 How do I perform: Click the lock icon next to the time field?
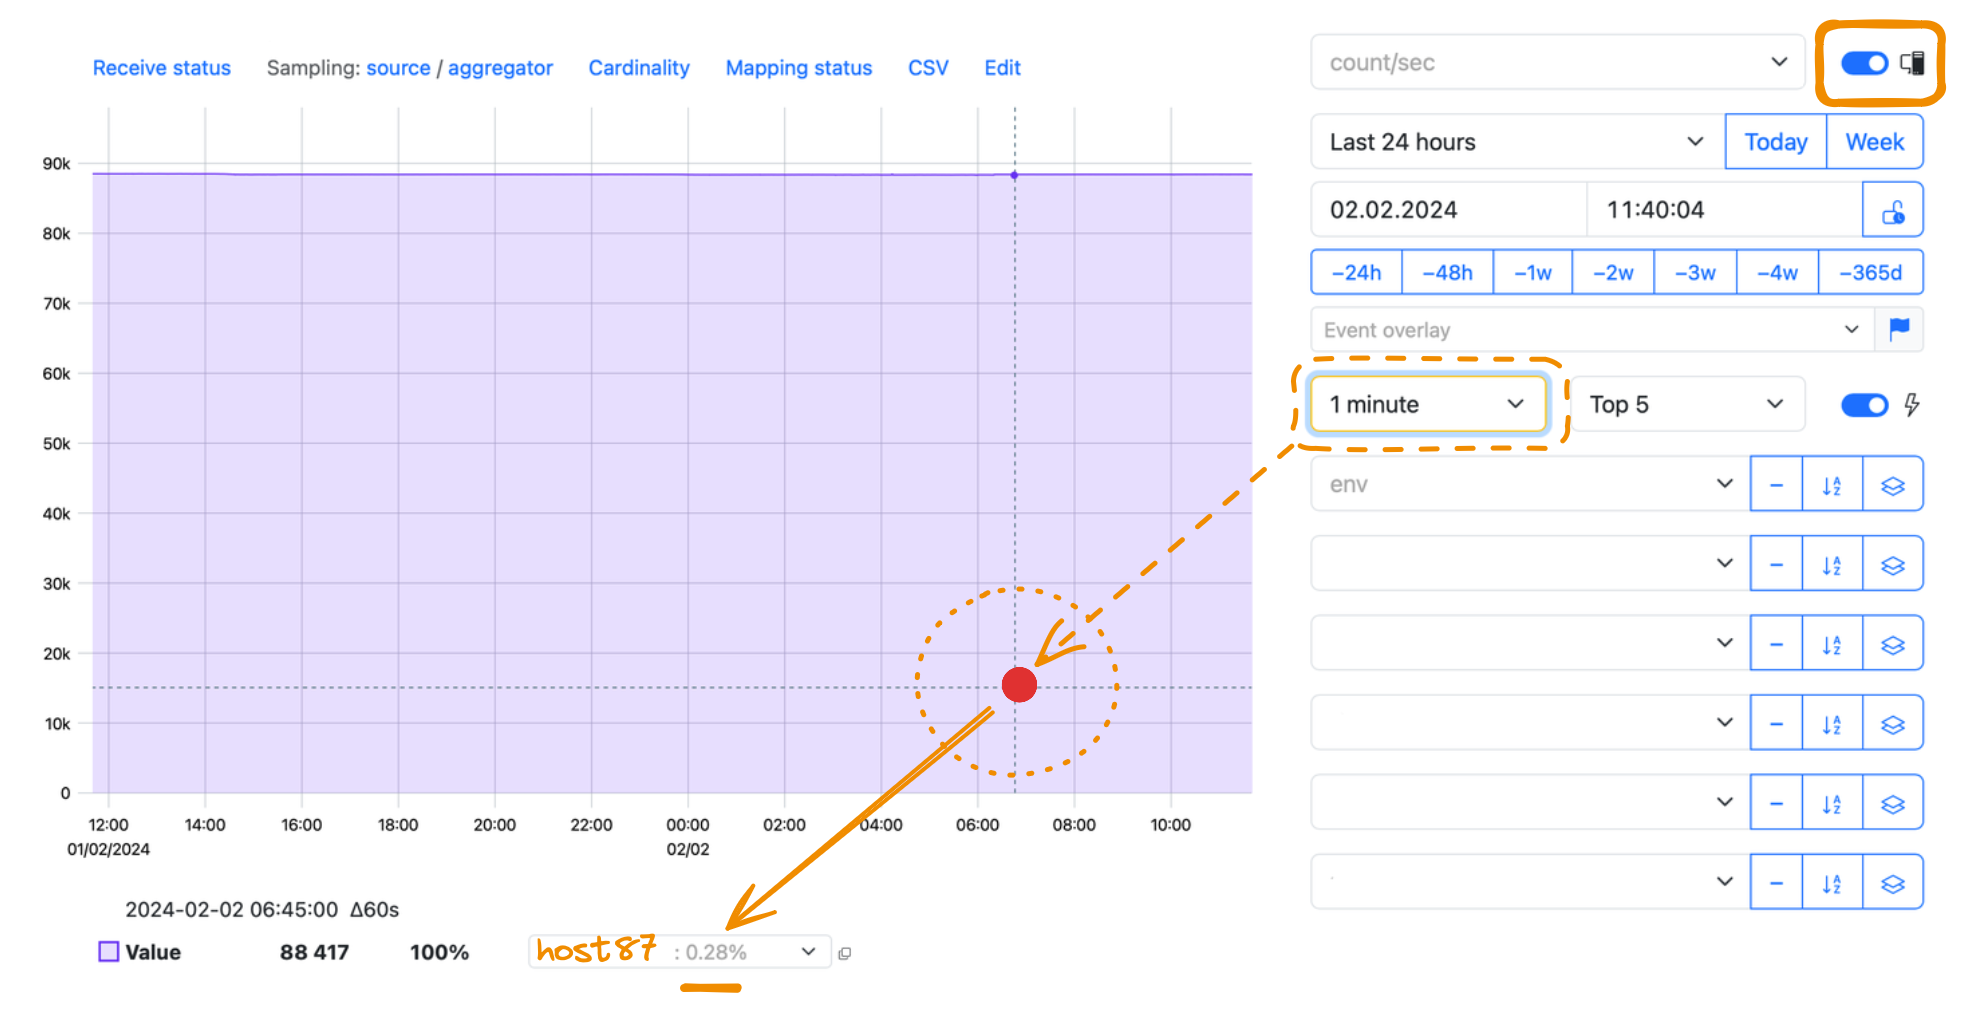[x=1892, y=210]
